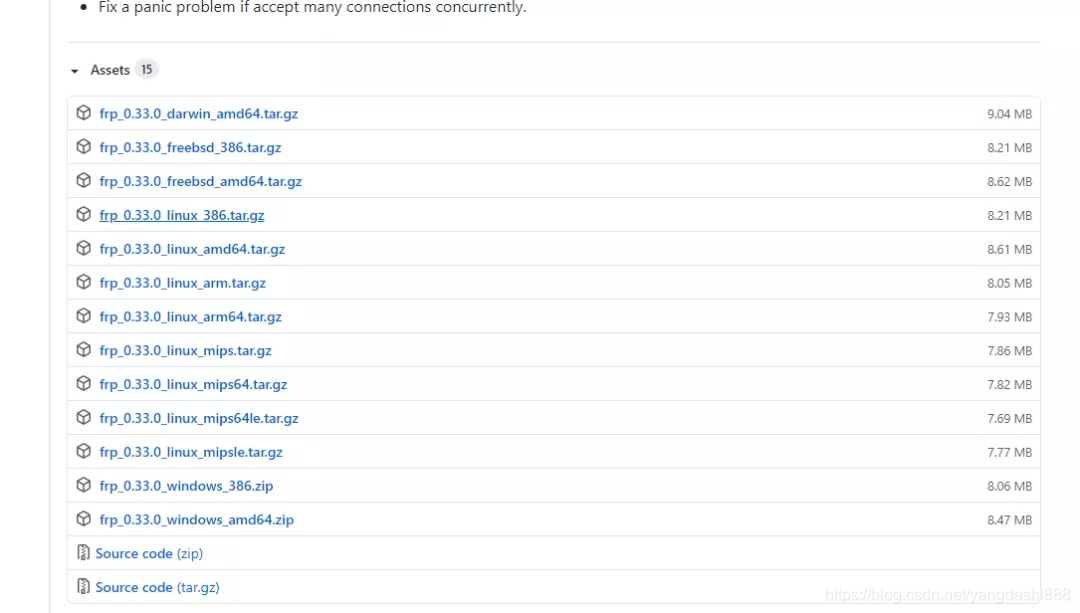Click the 9.04 MB file size
Screen dimensions: 1080x613
(x=1009, y=114)
